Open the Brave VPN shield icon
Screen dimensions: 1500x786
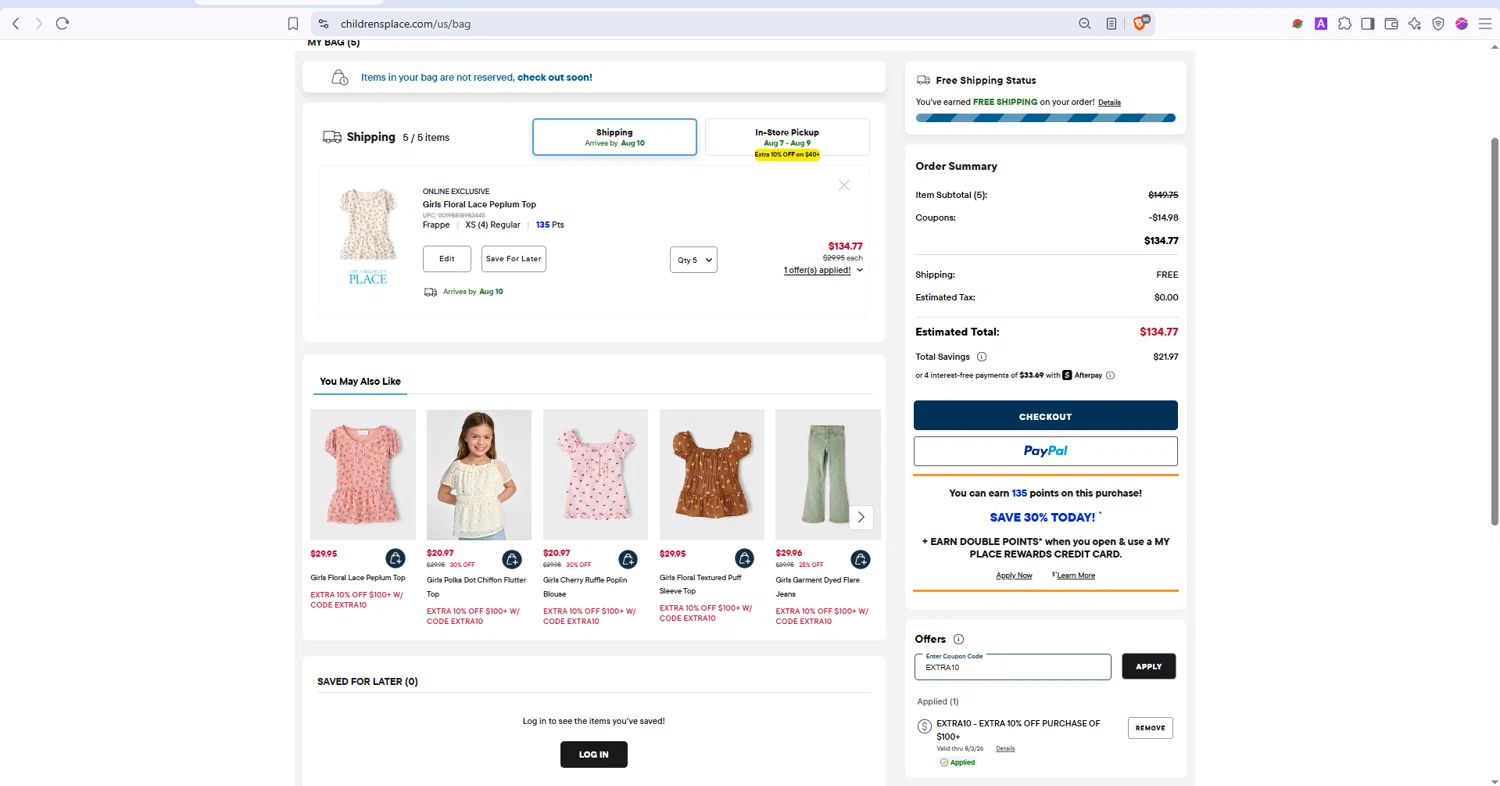click(1438, 23)
